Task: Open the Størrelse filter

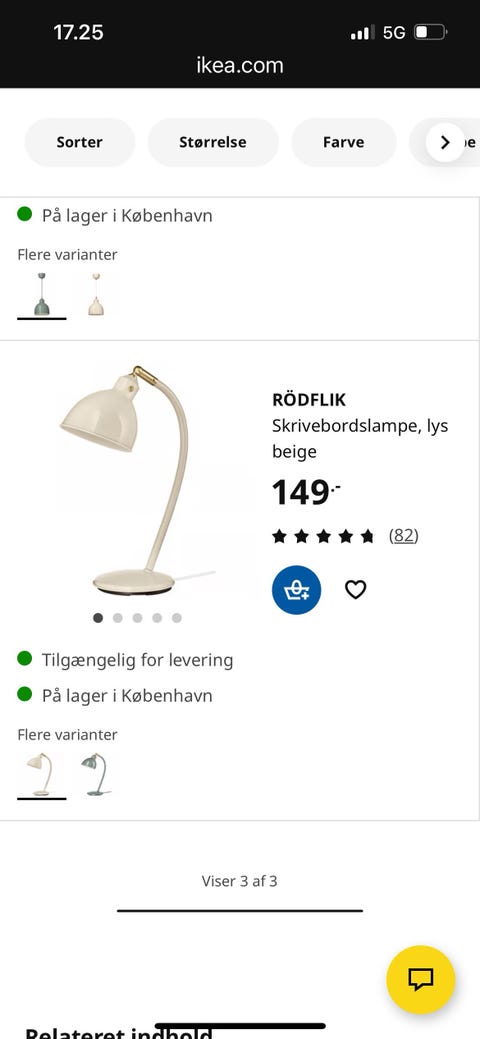Action: 213,142
